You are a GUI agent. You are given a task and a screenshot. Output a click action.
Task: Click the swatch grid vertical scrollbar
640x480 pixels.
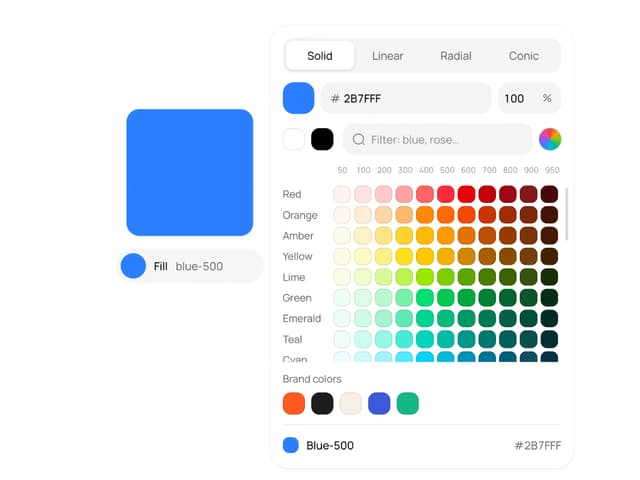567,214
